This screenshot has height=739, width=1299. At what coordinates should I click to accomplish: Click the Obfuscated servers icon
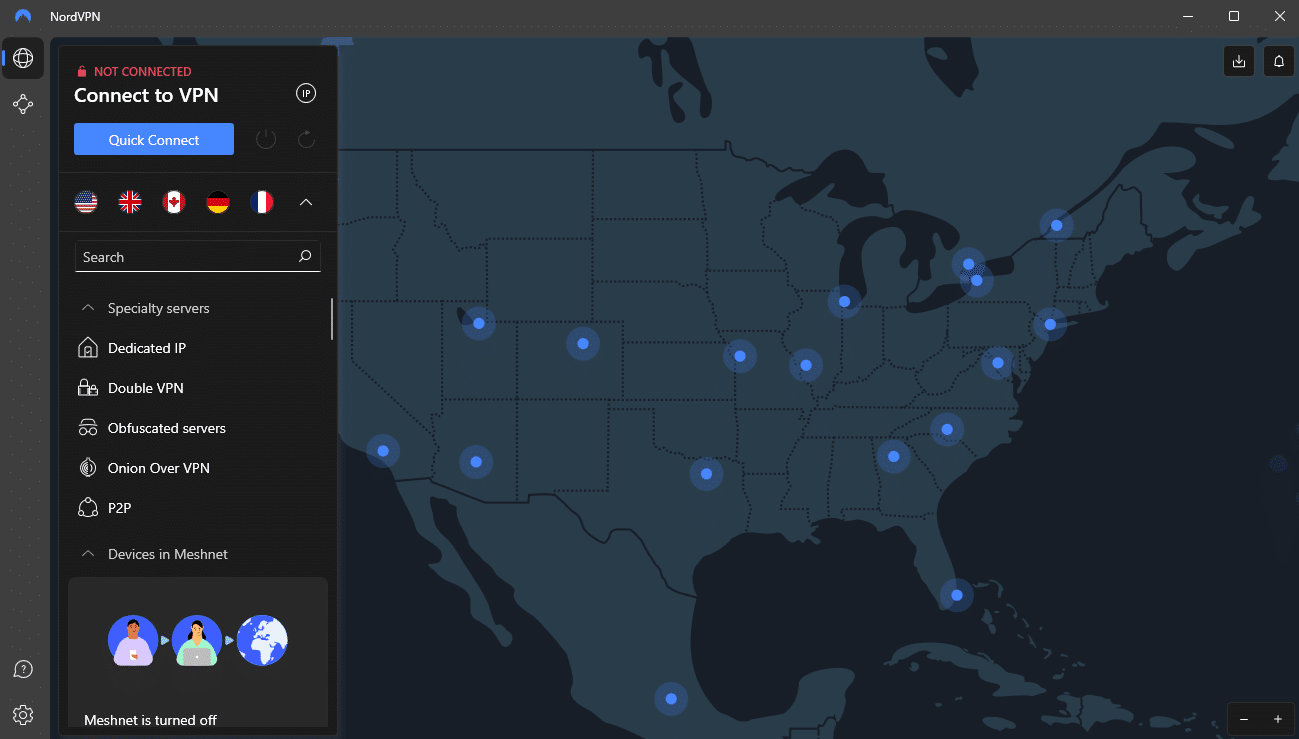[88, 428]
